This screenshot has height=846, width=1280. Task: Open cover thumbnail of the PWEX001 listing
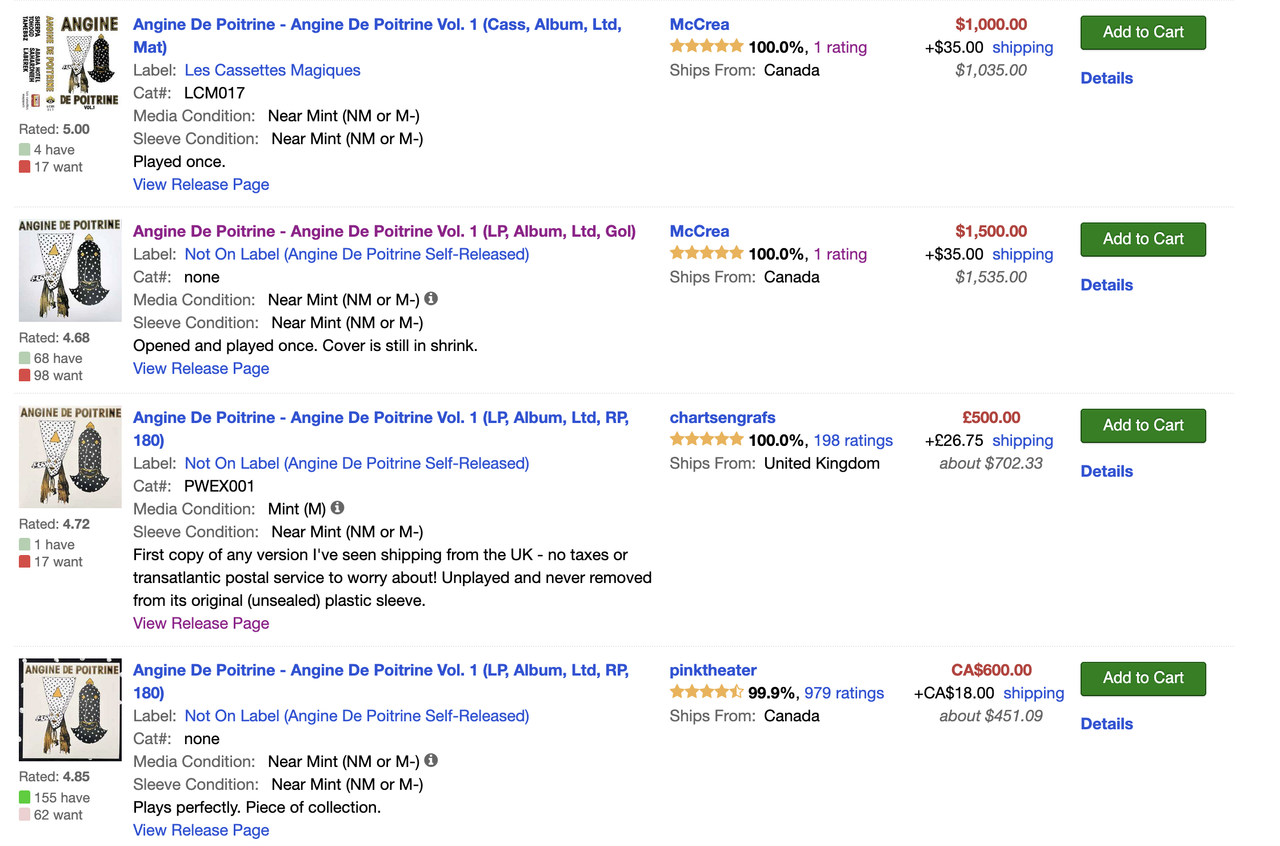coord(69,456)
